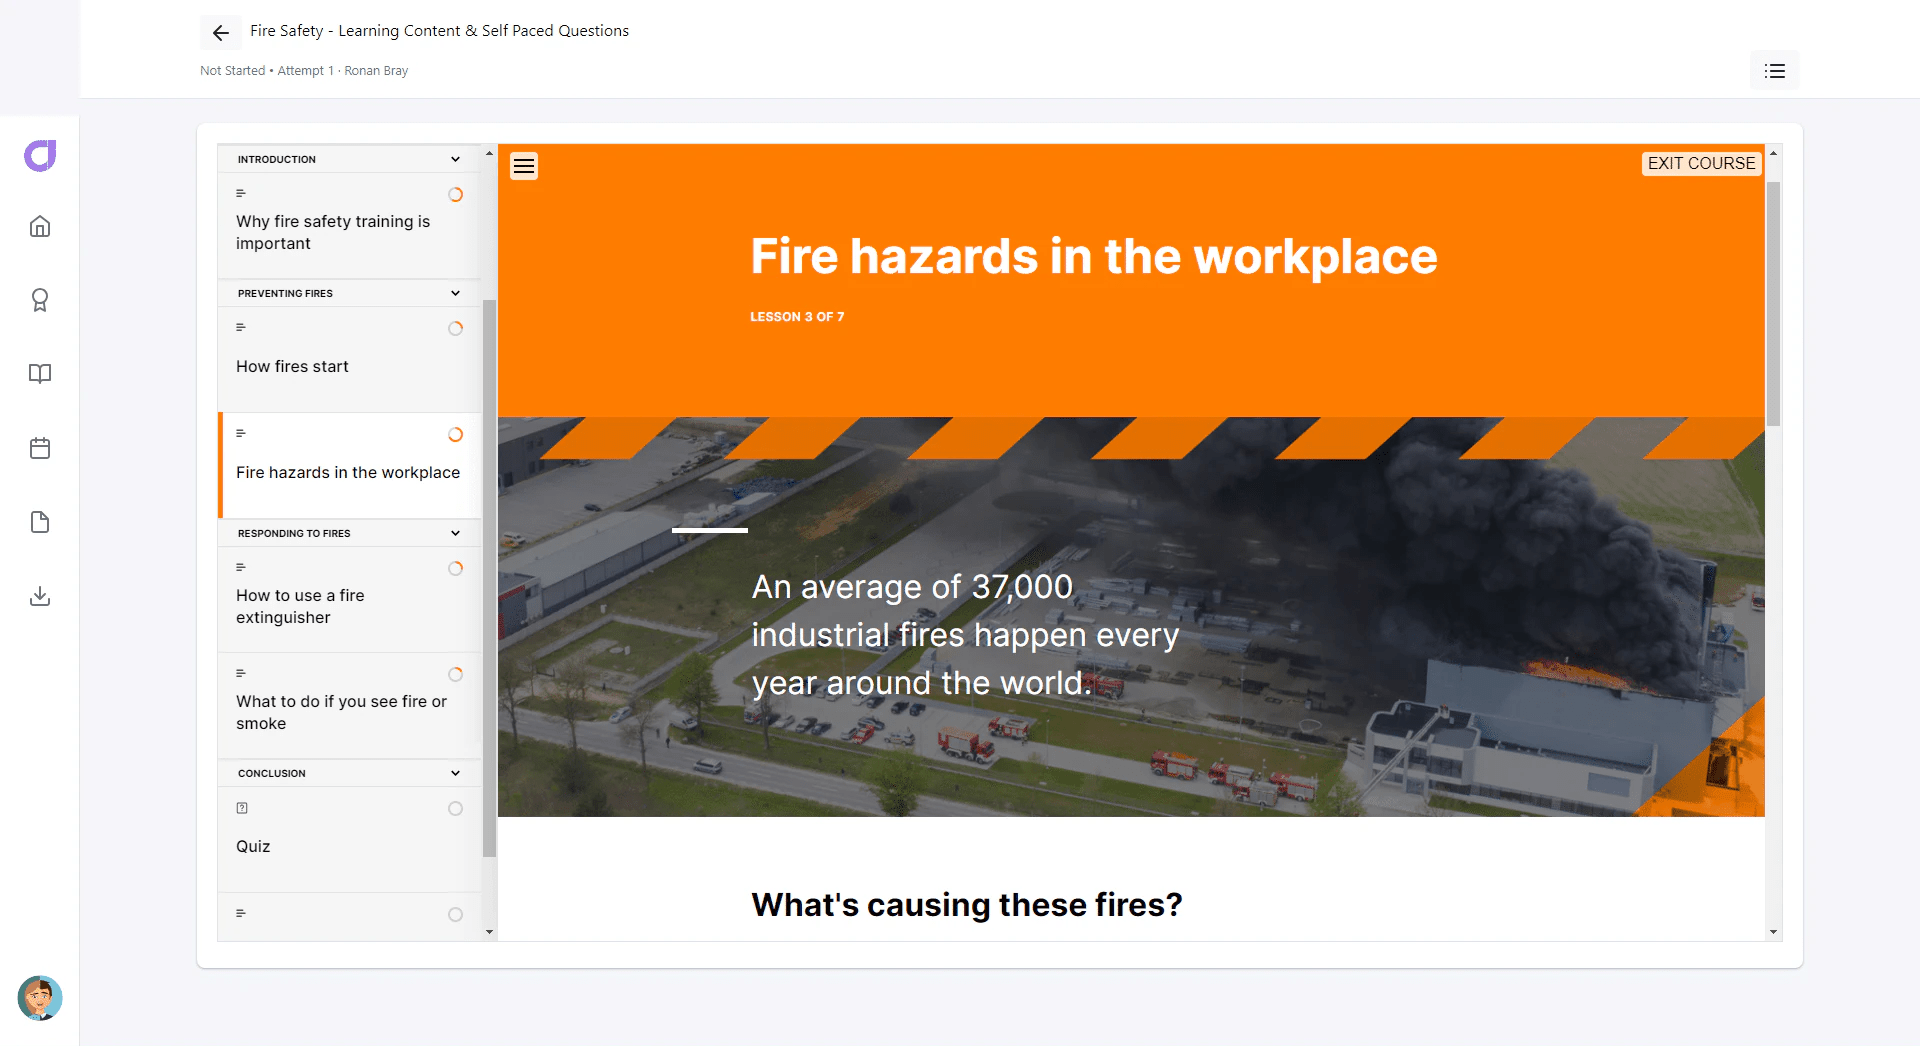Open the Why fire safety training is important lesson
Viewport: 1920px width, 1047px height.
[332, 232]
